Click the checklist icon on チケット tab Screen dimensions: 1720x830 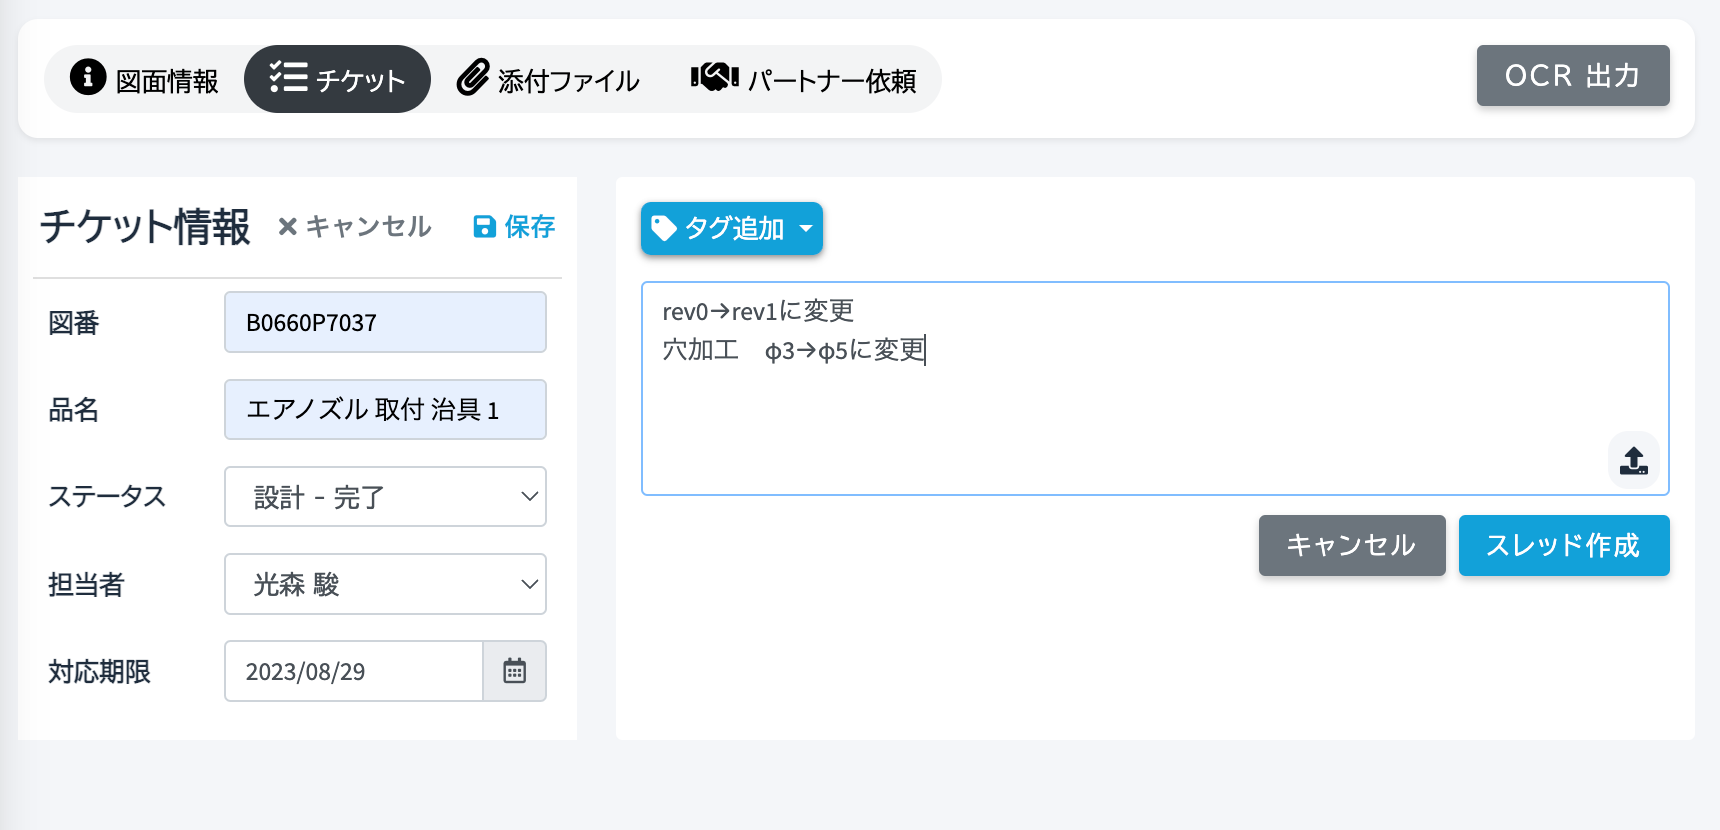click(289, 78)
